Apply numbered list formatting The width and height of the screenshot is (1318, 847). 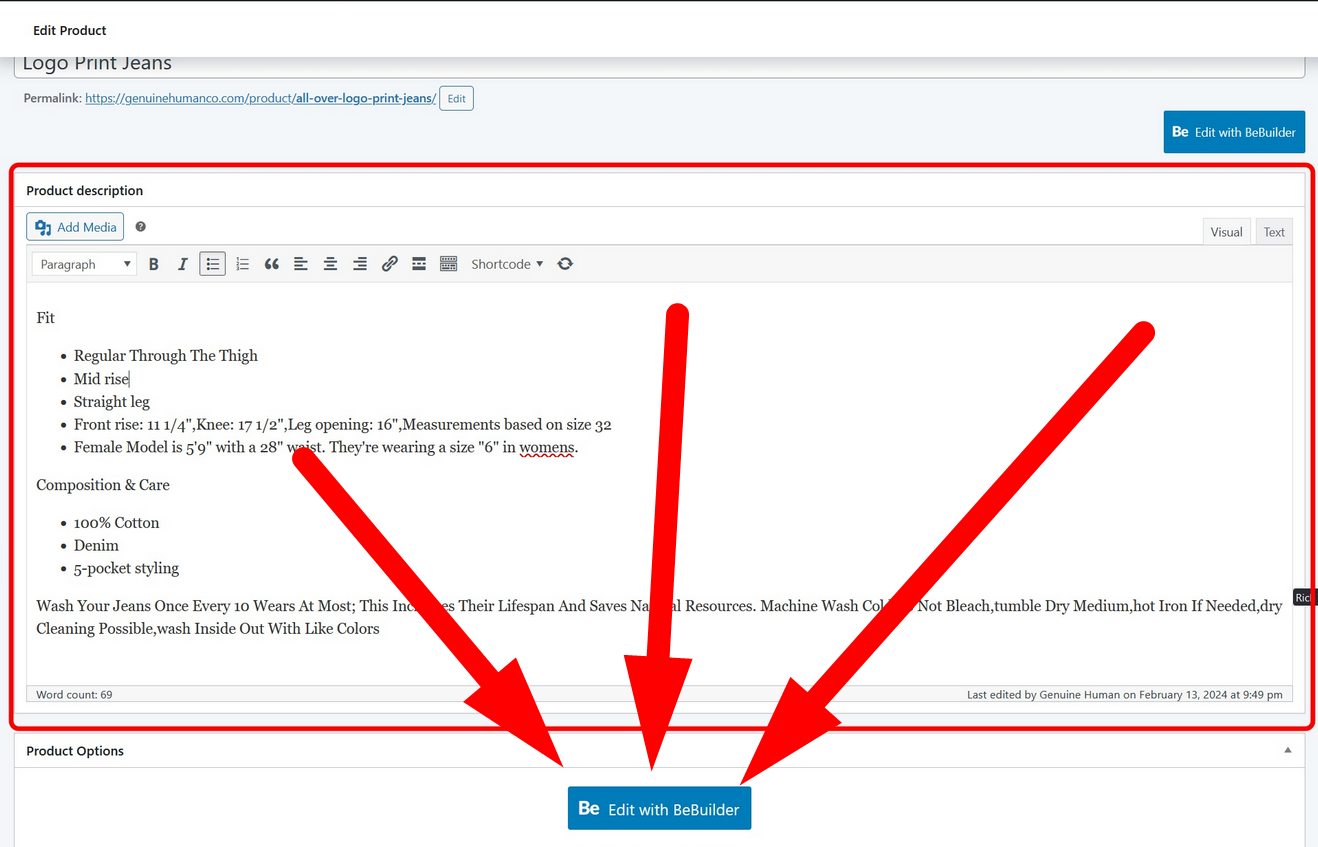[x=242, y=264]
